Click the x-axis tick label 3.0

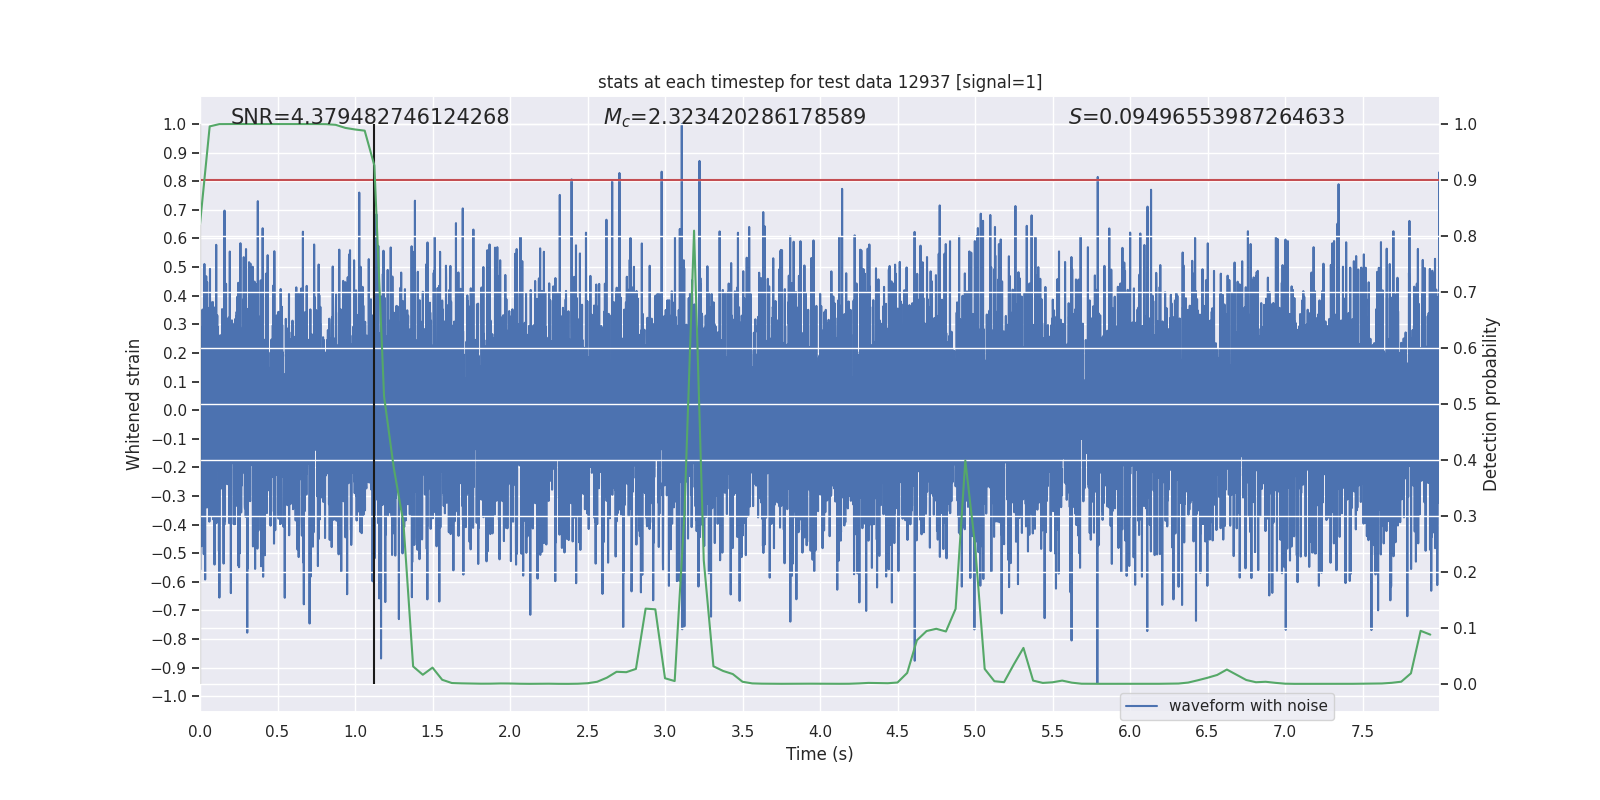(x=665, y=731)
